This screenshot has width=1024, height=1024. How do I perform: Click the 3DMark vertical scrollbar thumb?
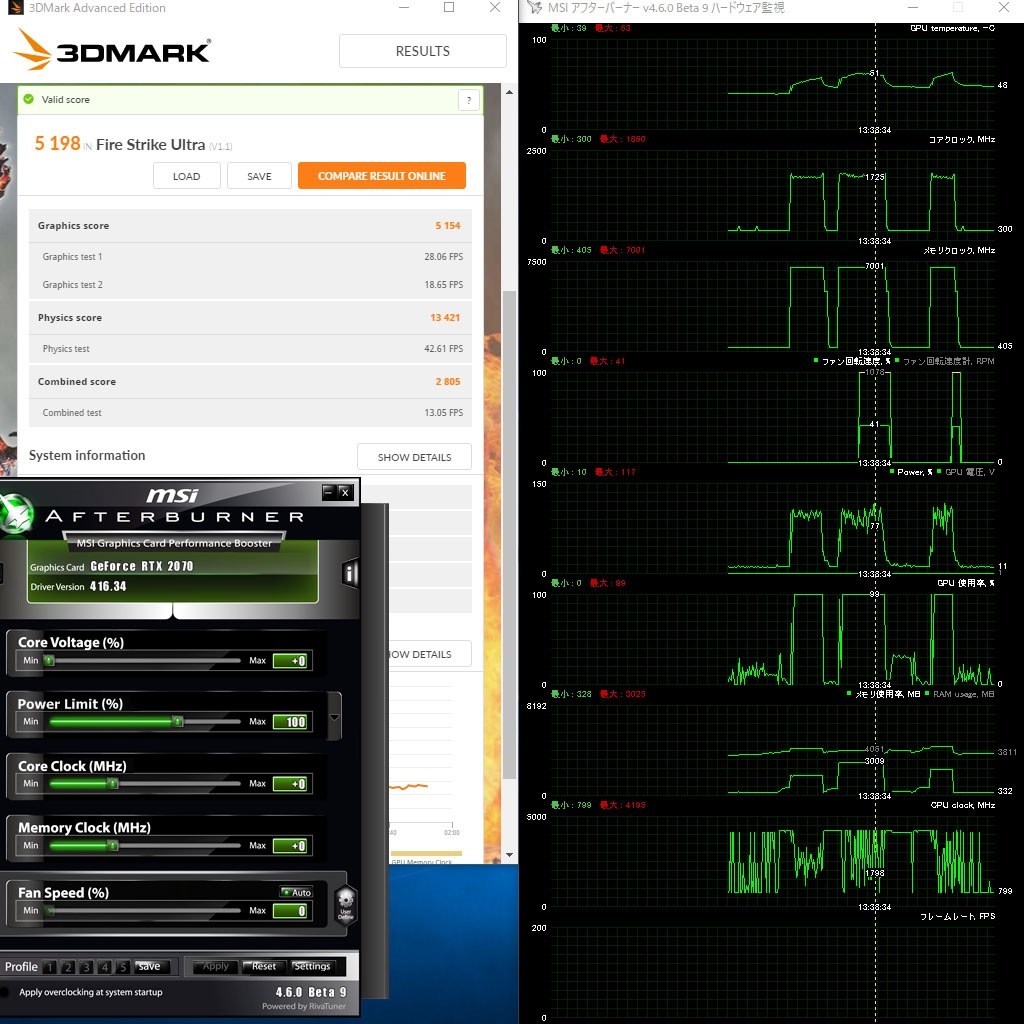click(x=509, y=534)
